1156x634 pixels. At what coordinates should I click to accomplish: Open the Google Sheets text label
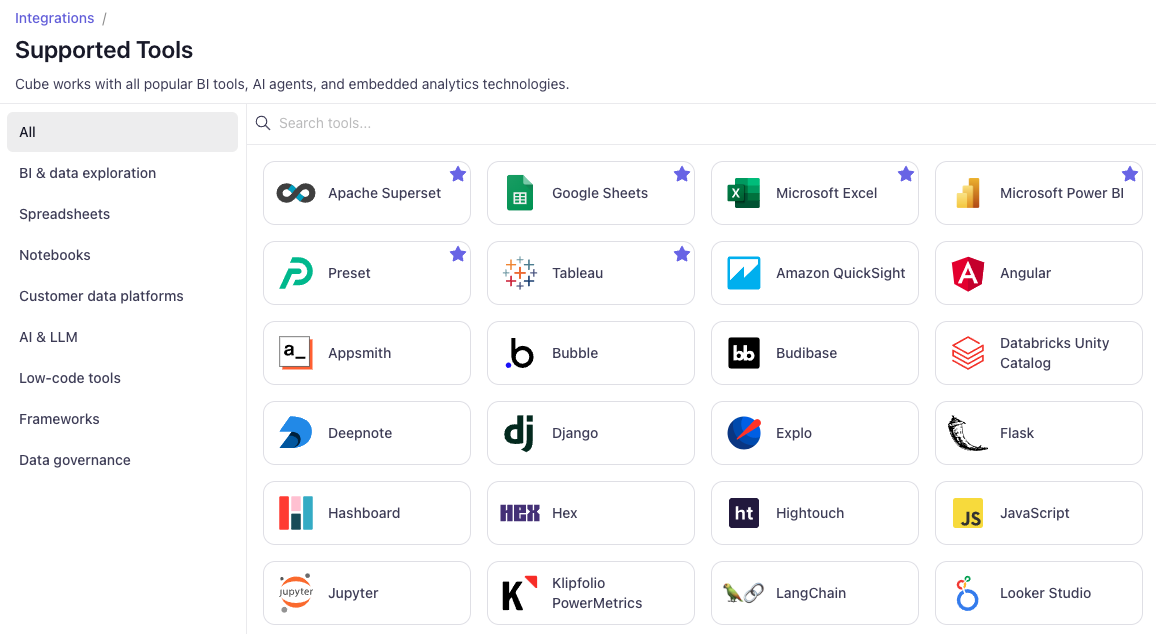pyautogui.click(x=599, y=193)
